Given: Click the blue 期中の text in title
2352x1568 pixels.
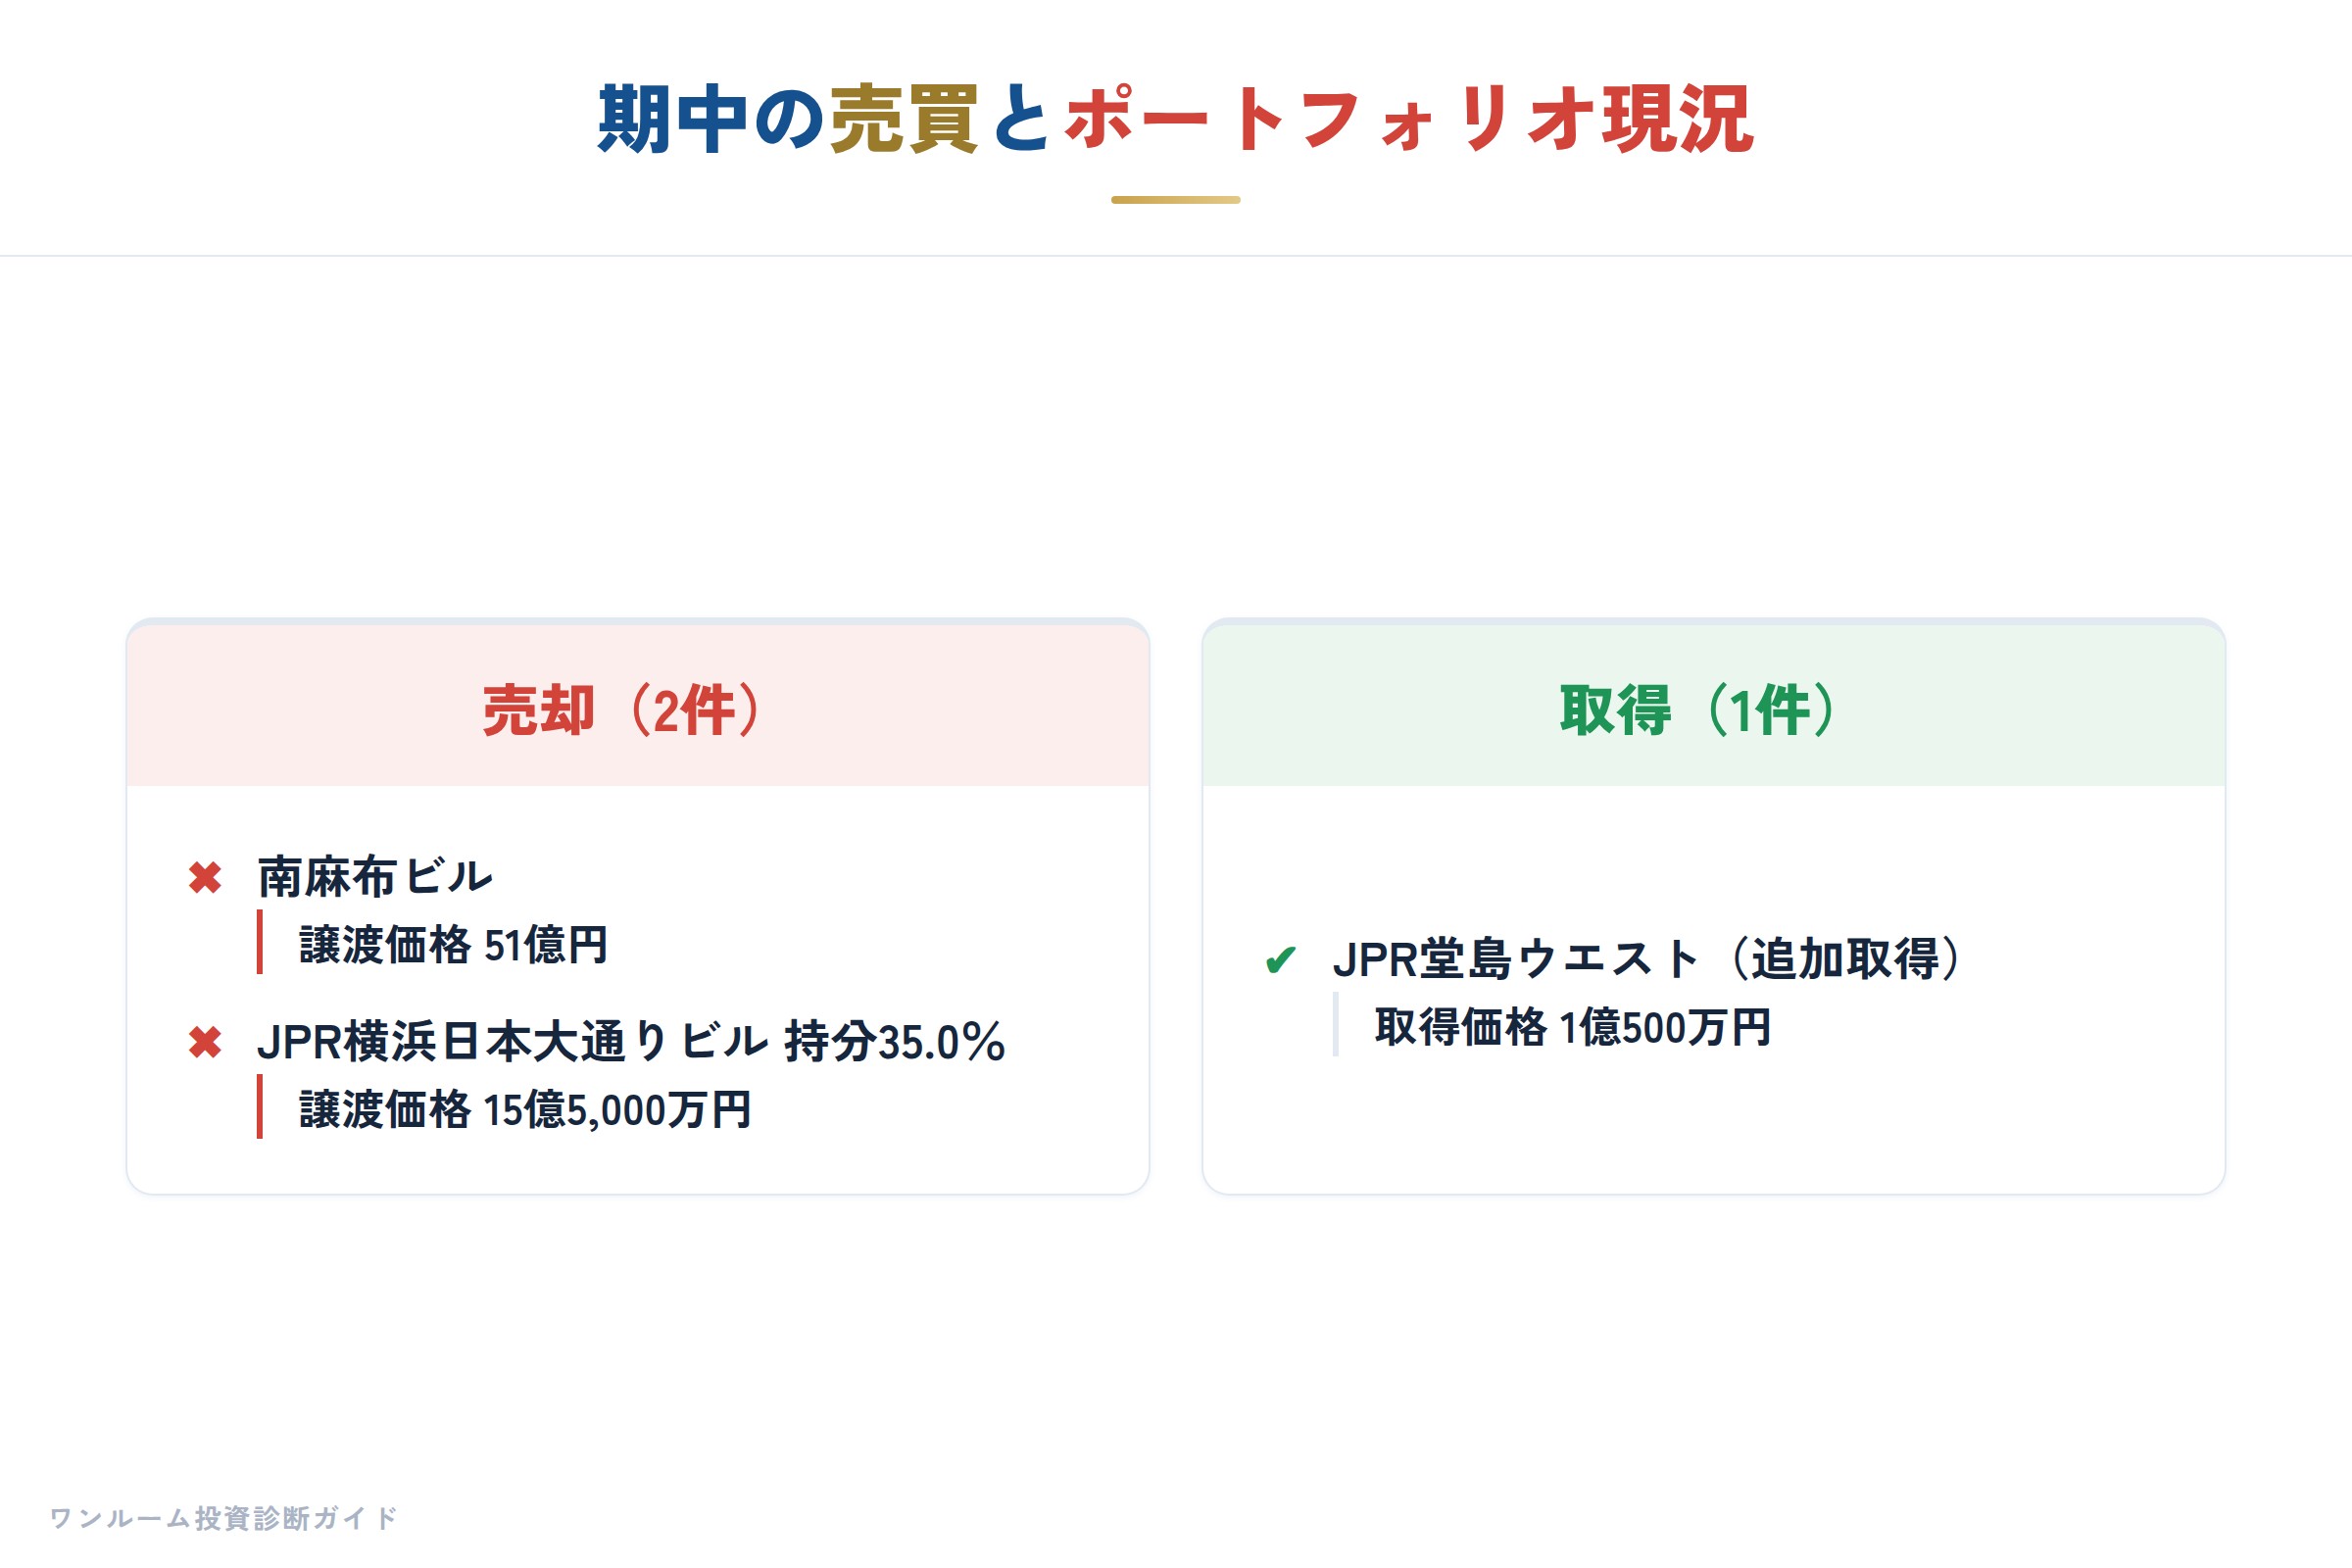Looking at the screenshot, I should point(711,120).
